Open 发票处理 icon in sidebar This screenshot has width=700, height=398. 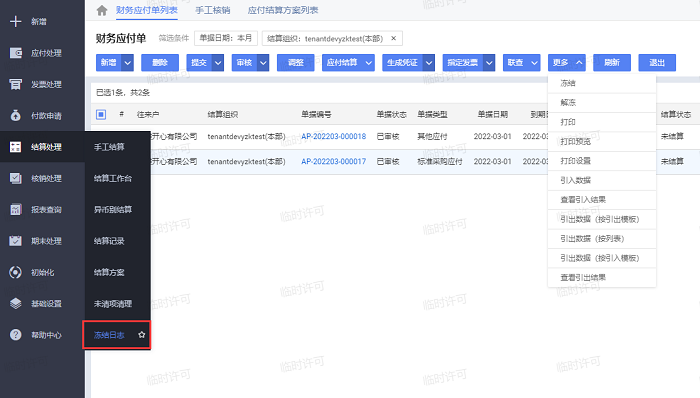pyautogui.click(x=16, y=84)
